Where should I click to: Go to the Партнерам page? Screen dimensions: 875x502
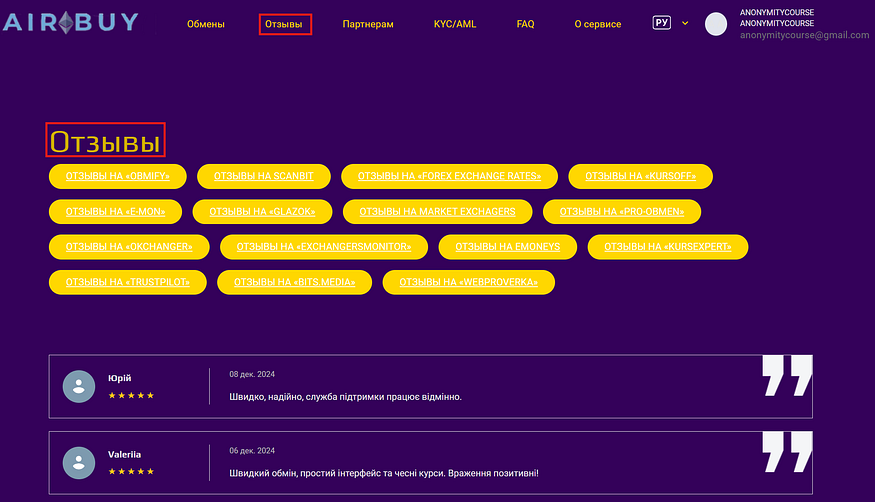click(x=368, y=24)
